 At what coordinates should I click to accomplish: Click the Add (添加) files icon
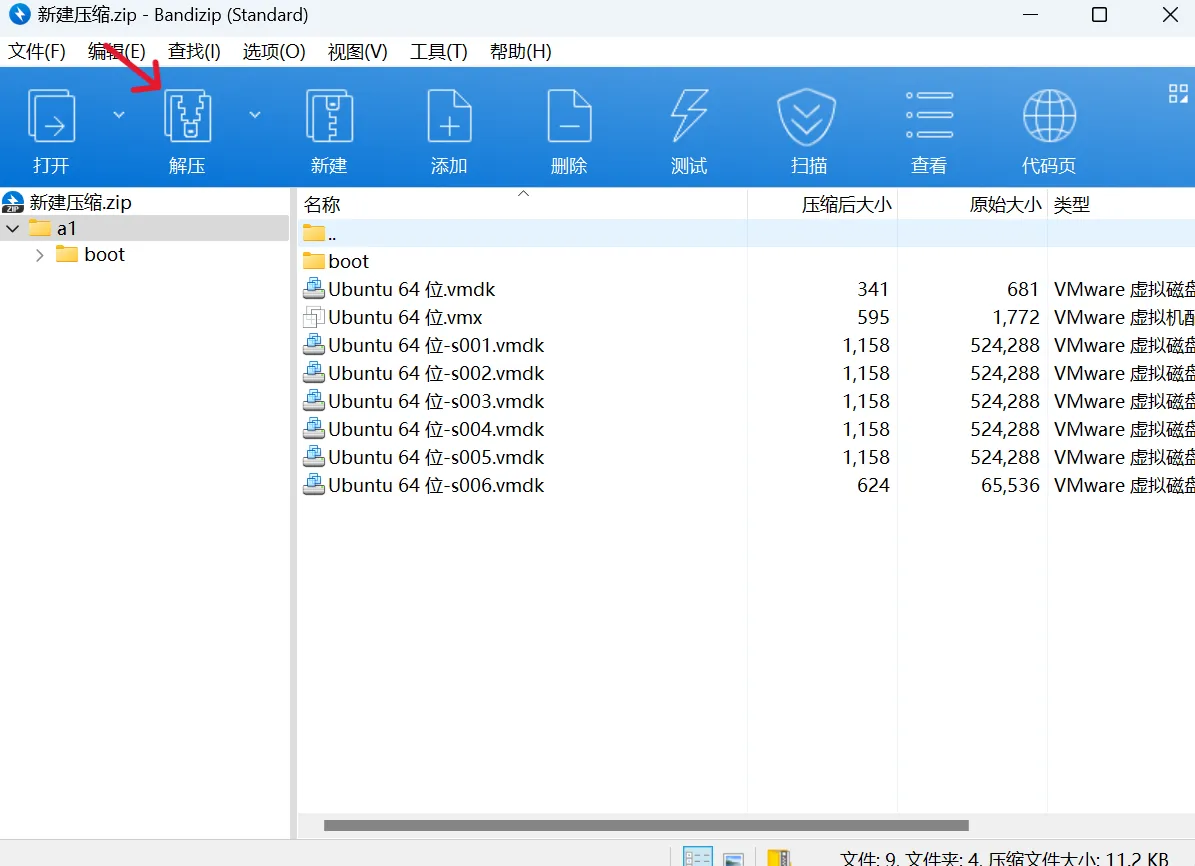(x=449, y=116)
